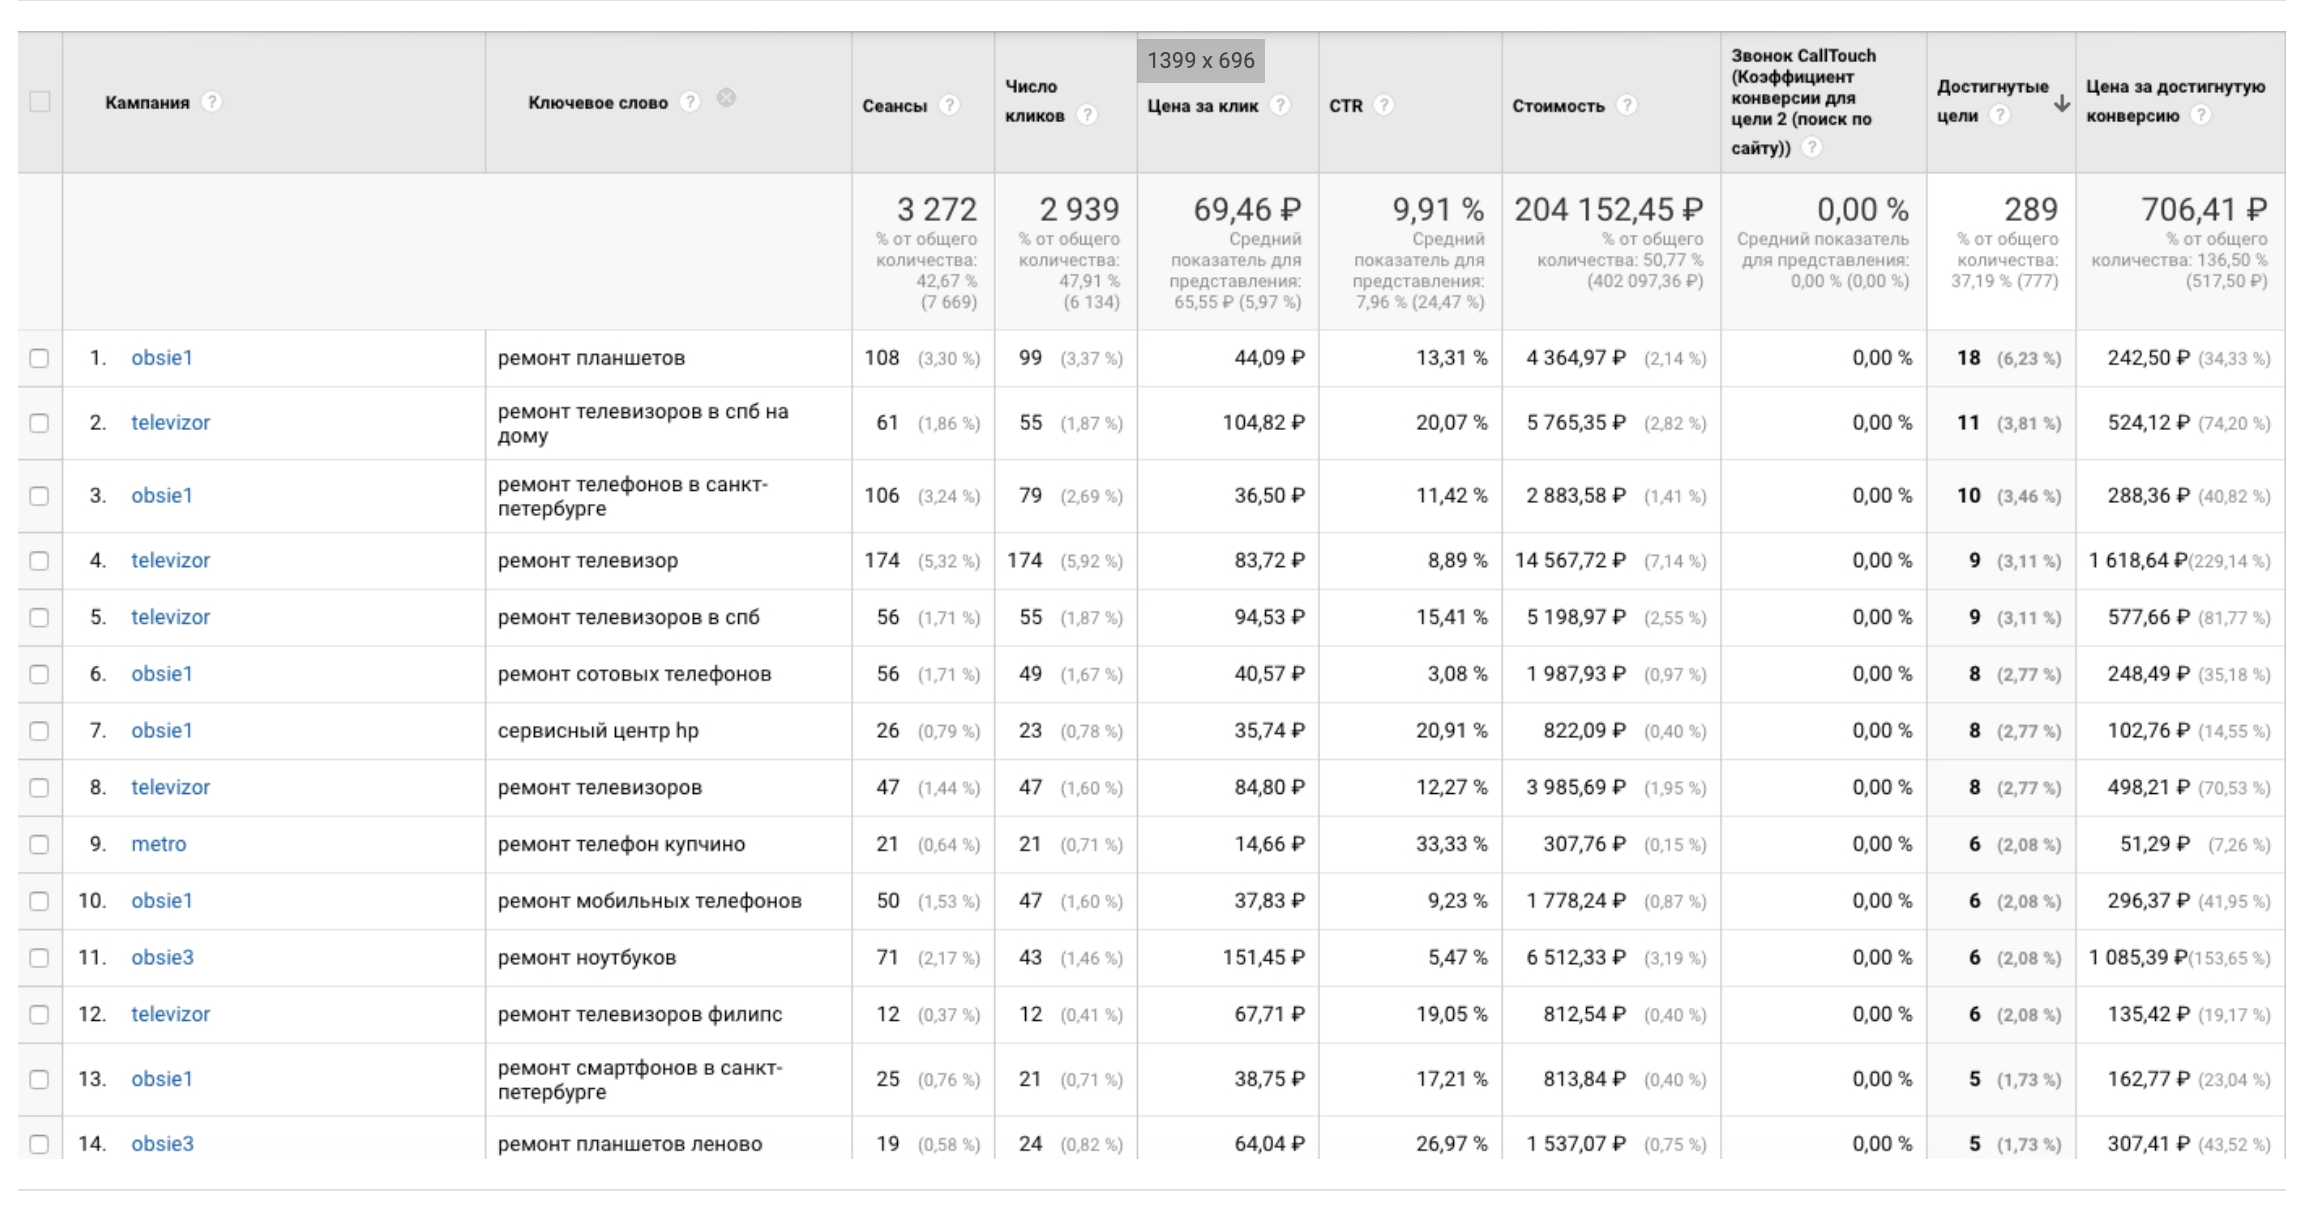Click conversion price 1 618,64 ₽
The height and width of the screenshot is (1212, 2312).
coord(2138,561)
